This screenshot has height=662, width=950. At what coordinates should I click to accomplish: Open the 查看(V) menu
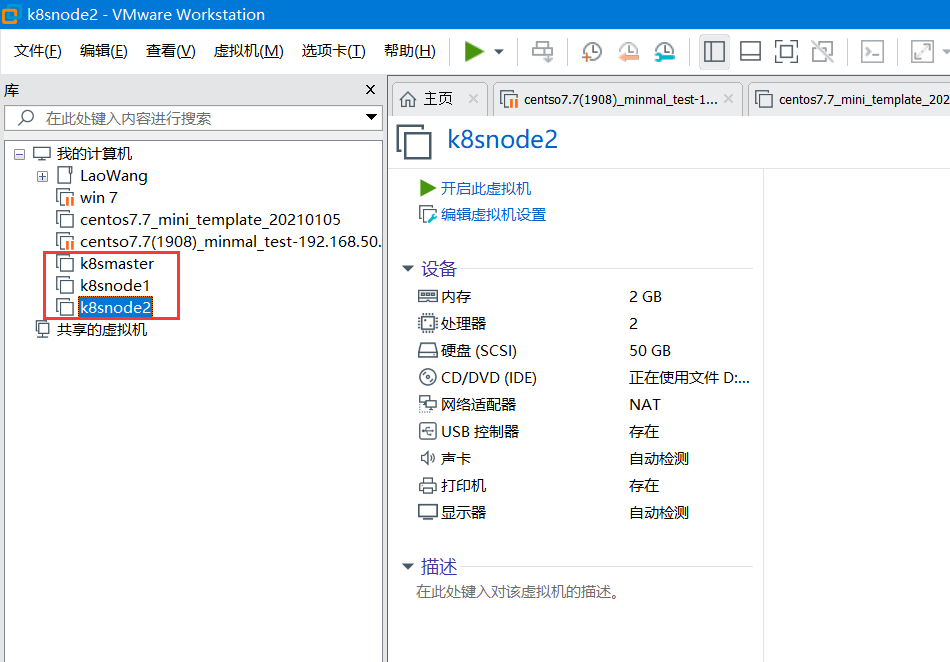coord(170,51)
